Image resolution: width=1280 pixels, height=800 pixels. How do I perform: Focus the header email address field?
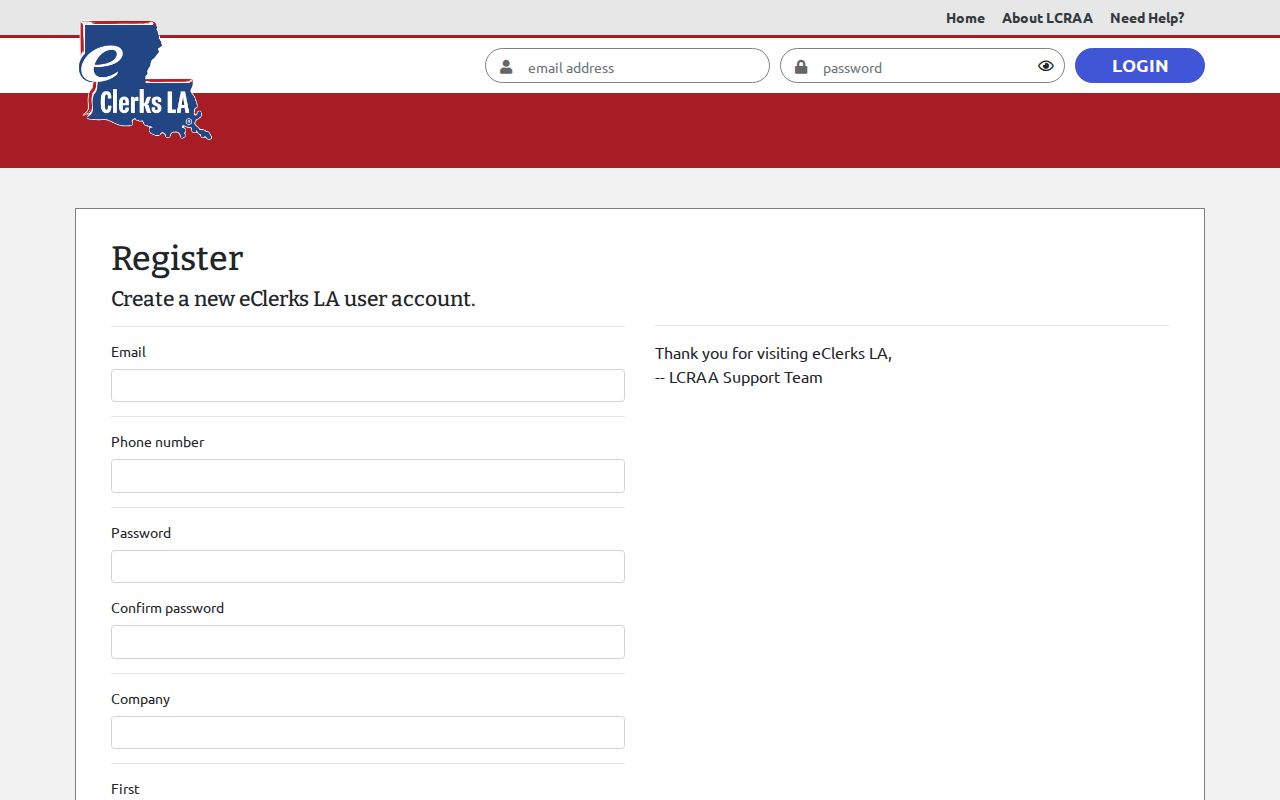(x=627, y=66)
